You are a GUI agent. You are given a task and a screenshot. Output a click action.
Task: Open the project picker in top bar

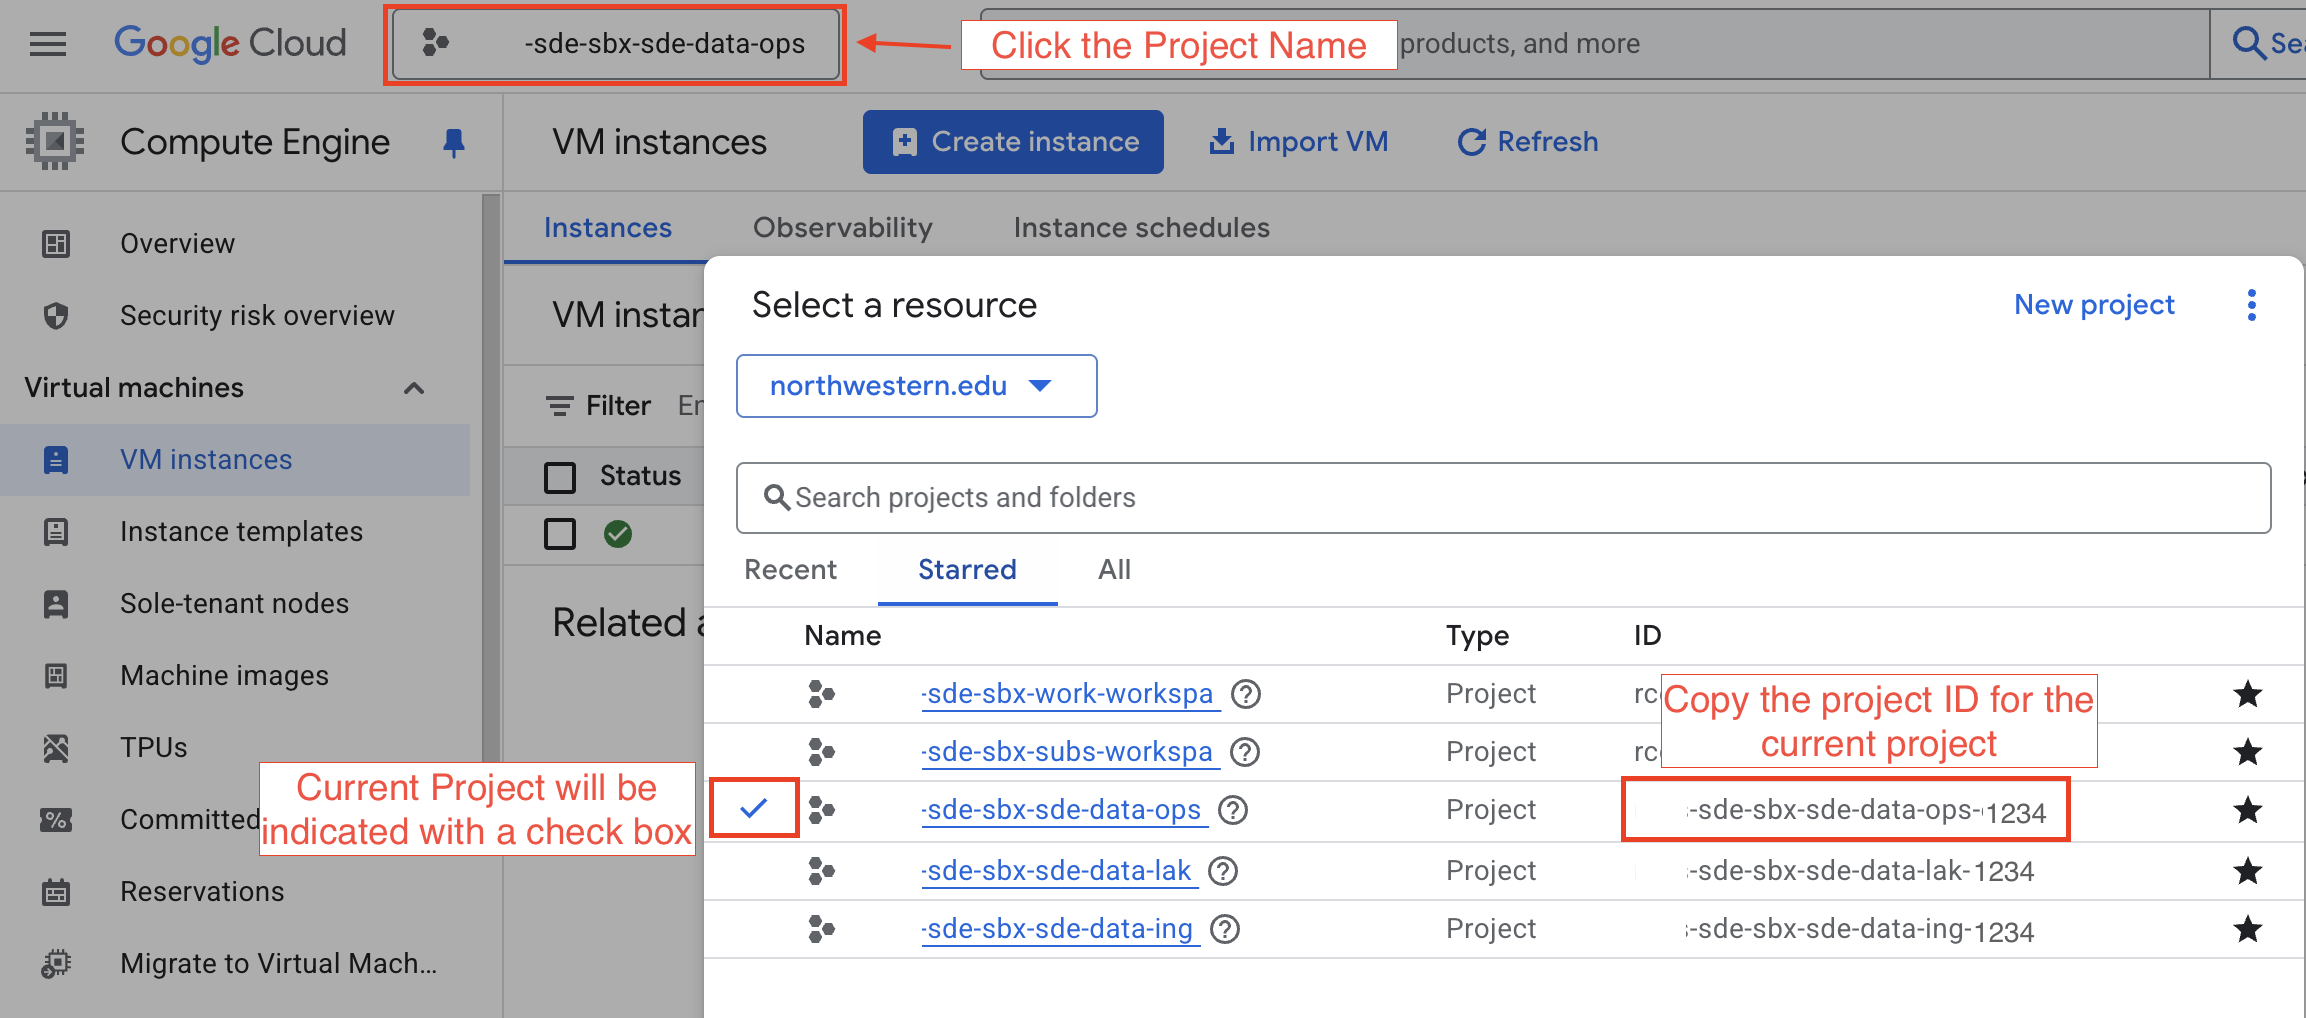(615, 44)
